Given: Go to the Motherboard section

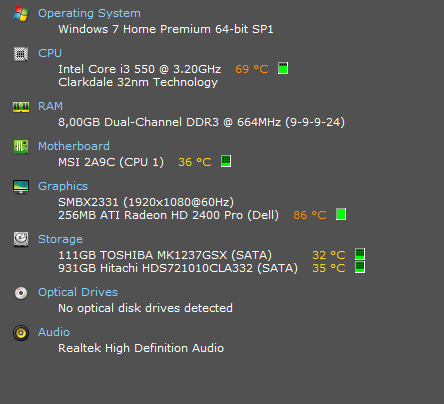Looking at the screenshot, I should coord(74,146).
